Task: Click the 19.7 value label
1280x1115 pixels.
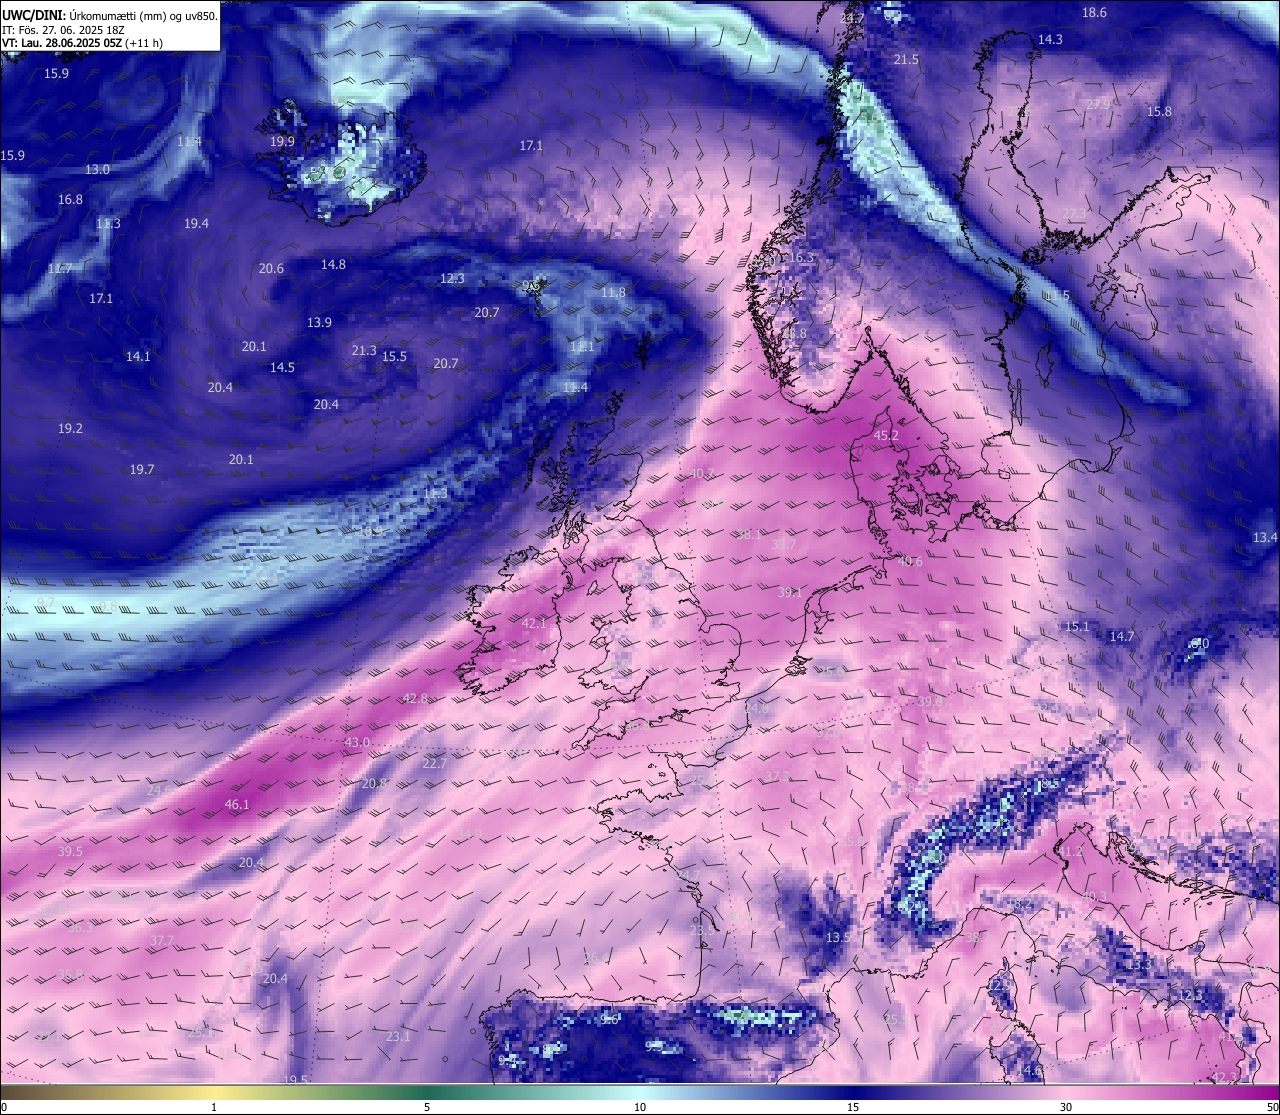Action: point(142,469)
